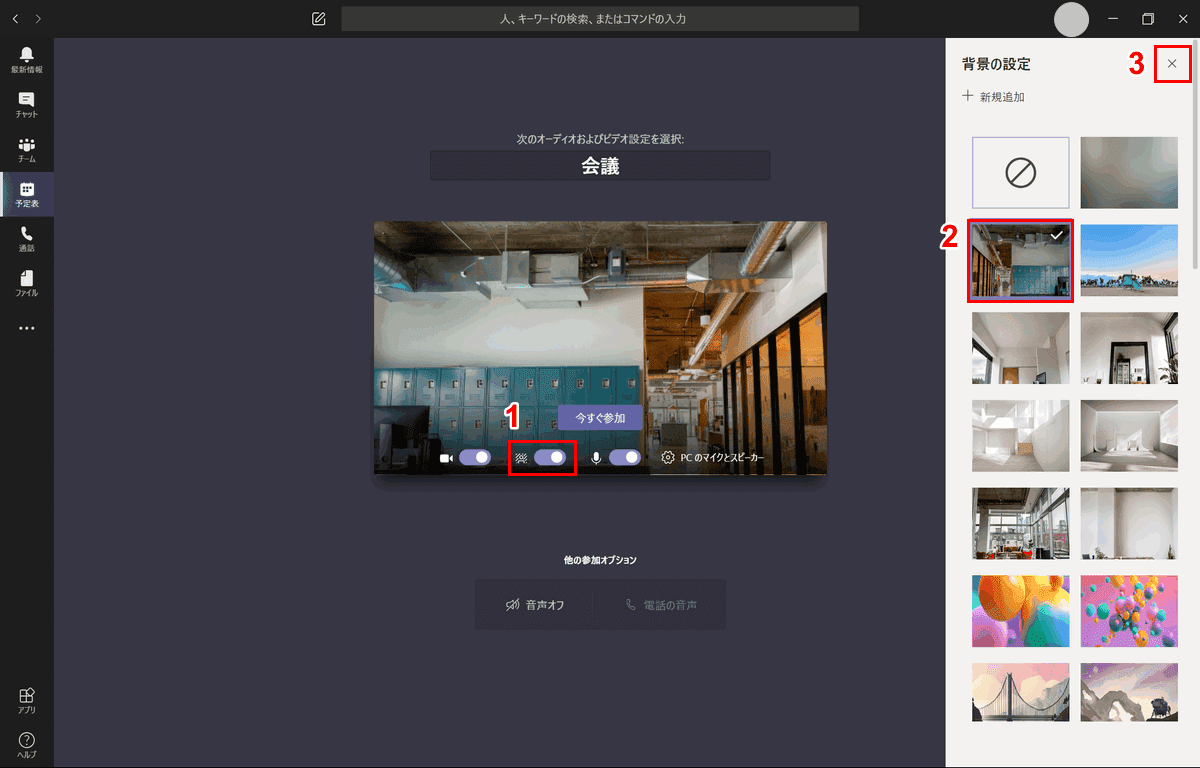Toggle the camera video switch
The width and height of the screenshot is (1200, 768).
pyautogui.click(x=475, y=458)
